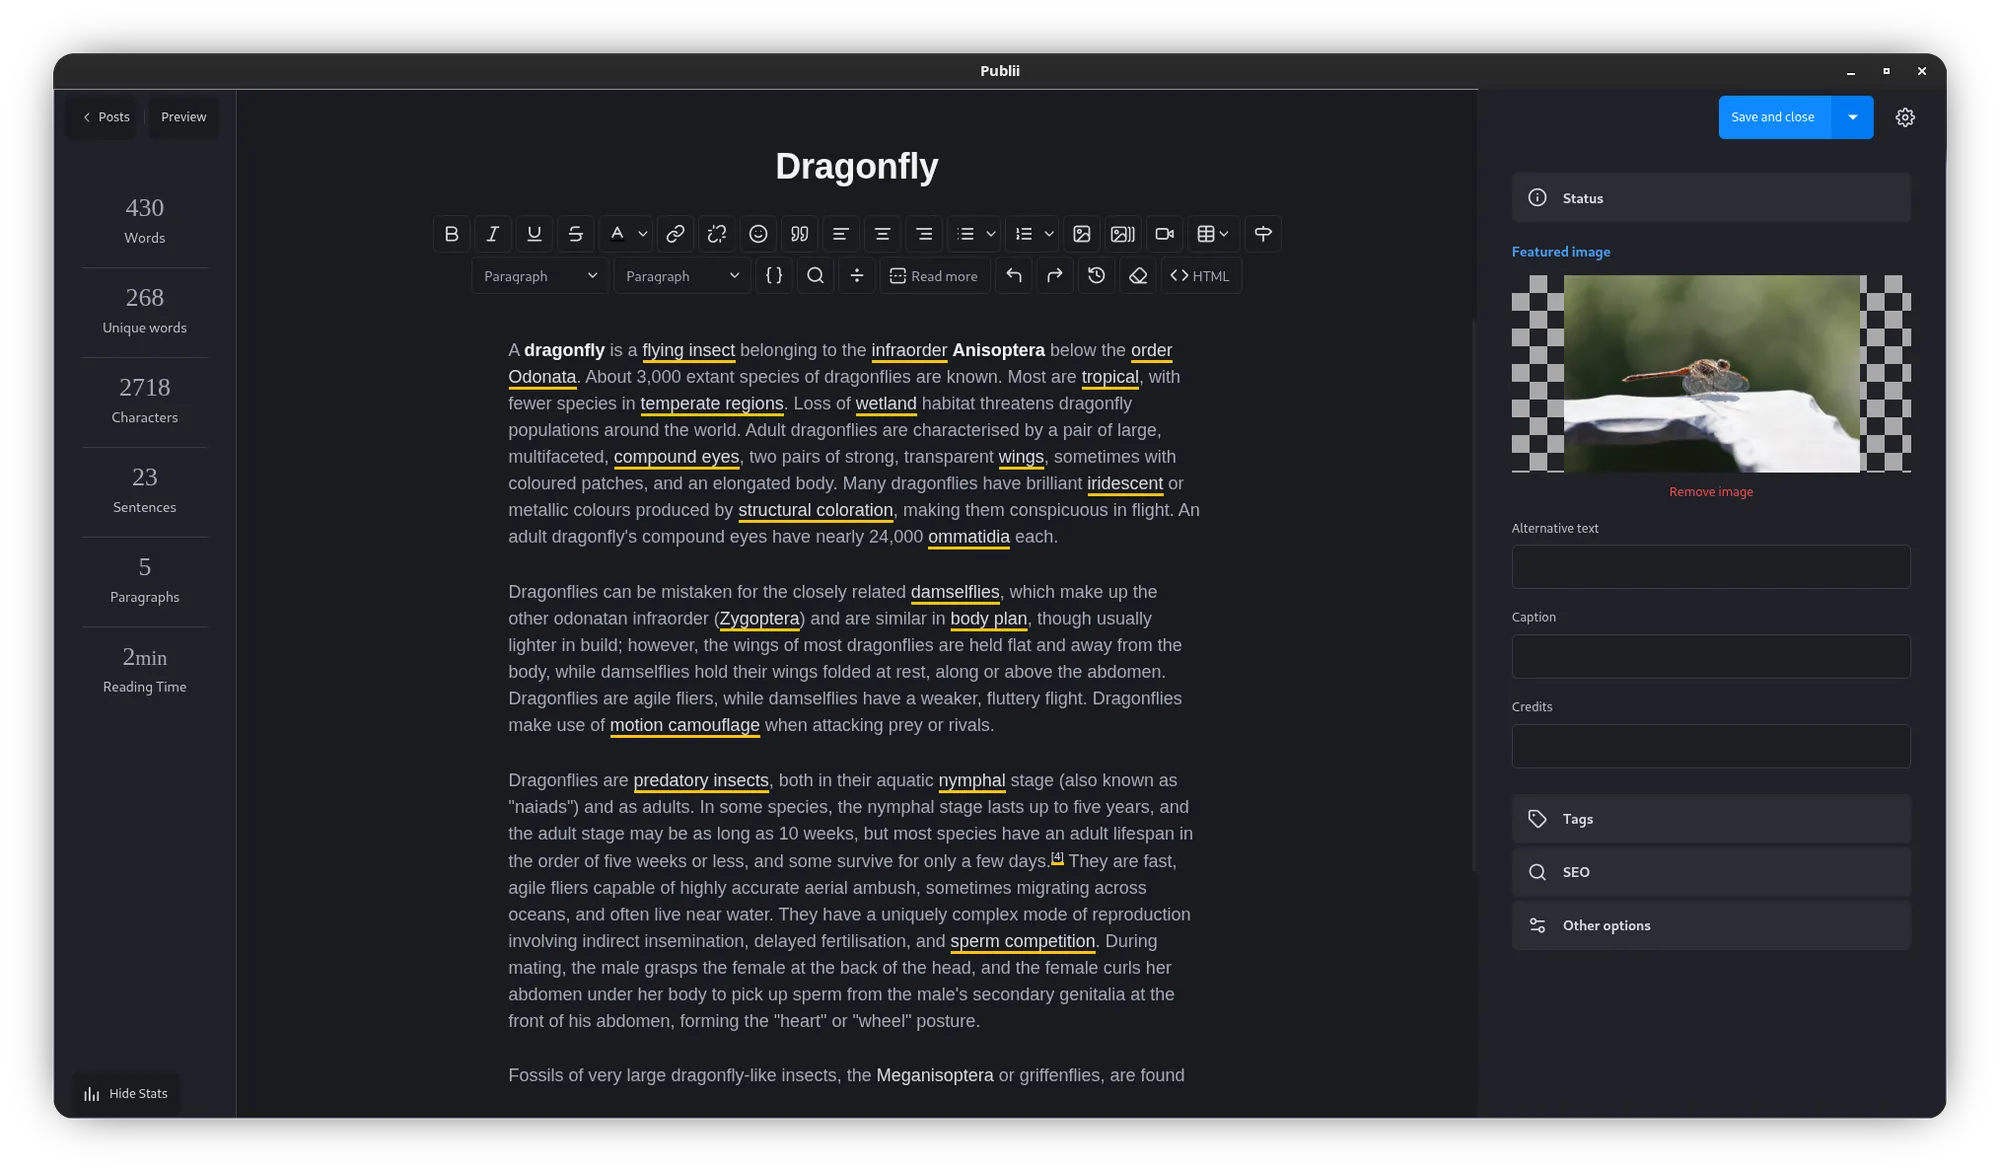
Task: Open the text color dropdown arrow
Action: [x=643, y=234]
